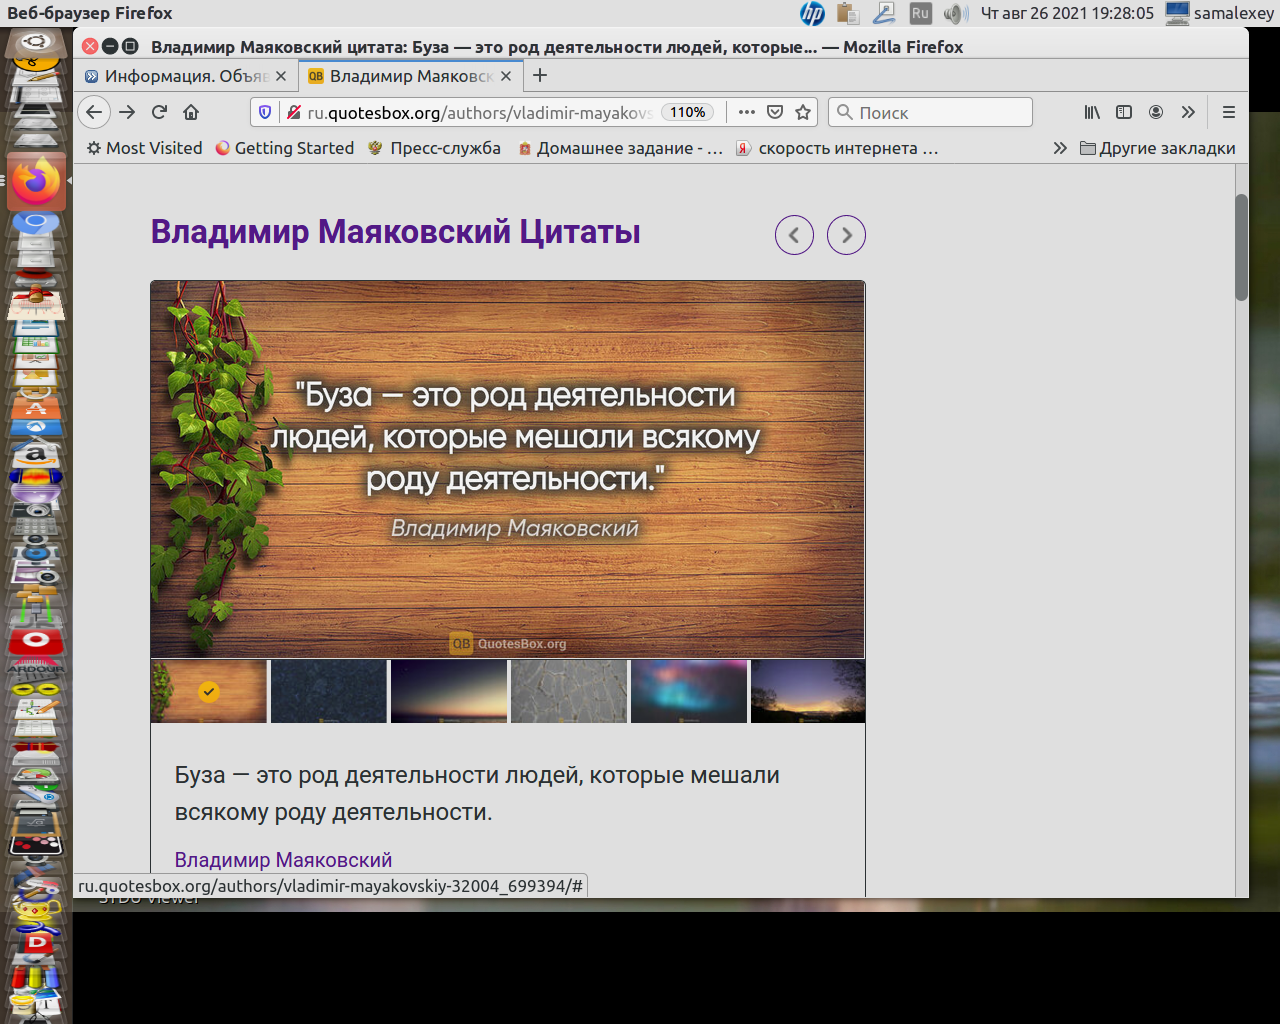This screenshot has height=1024, width=1280.
Task: Focus the Поиск search field
Action: point(930,112)
